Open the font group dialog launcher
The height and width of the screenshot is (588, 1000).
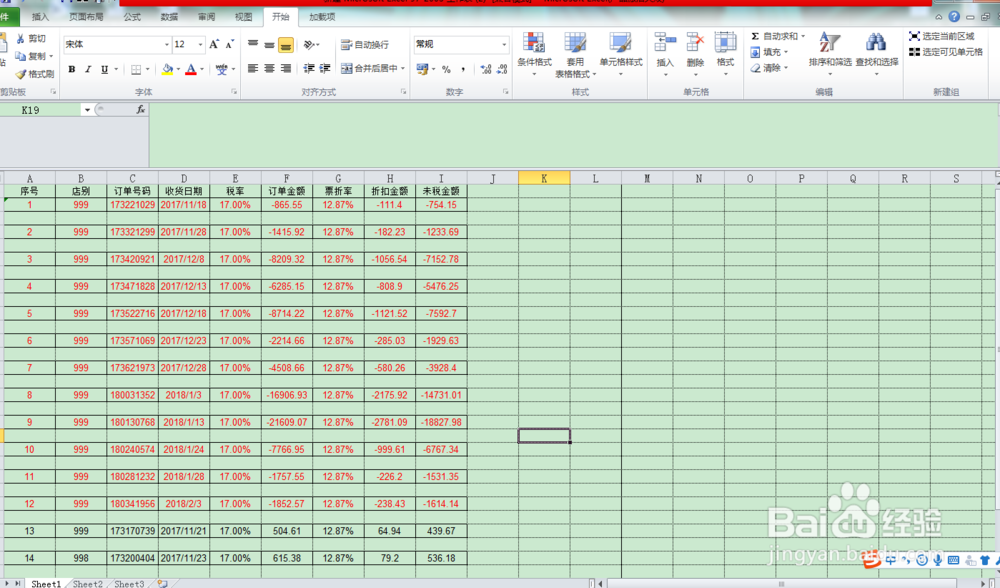(234, 92)
